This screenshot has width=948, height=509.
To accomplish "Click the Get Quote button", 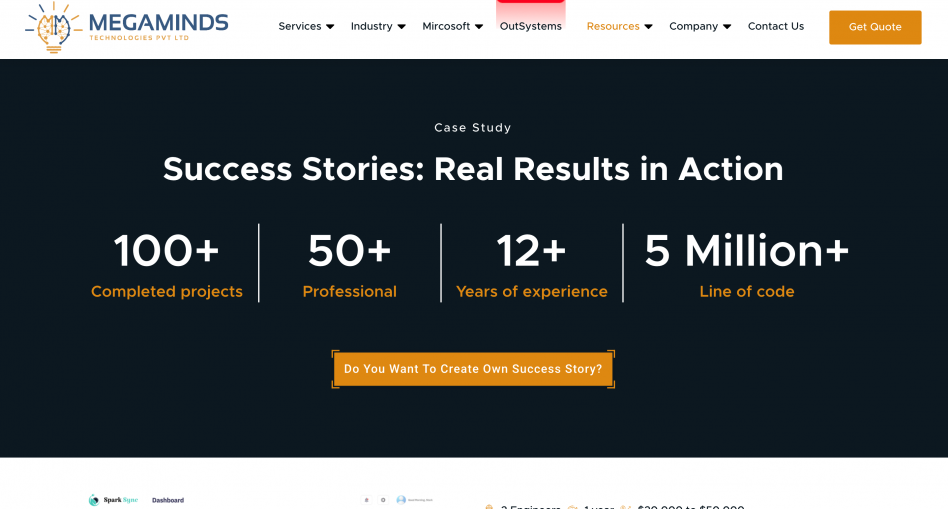I will [x=875, y=27].
